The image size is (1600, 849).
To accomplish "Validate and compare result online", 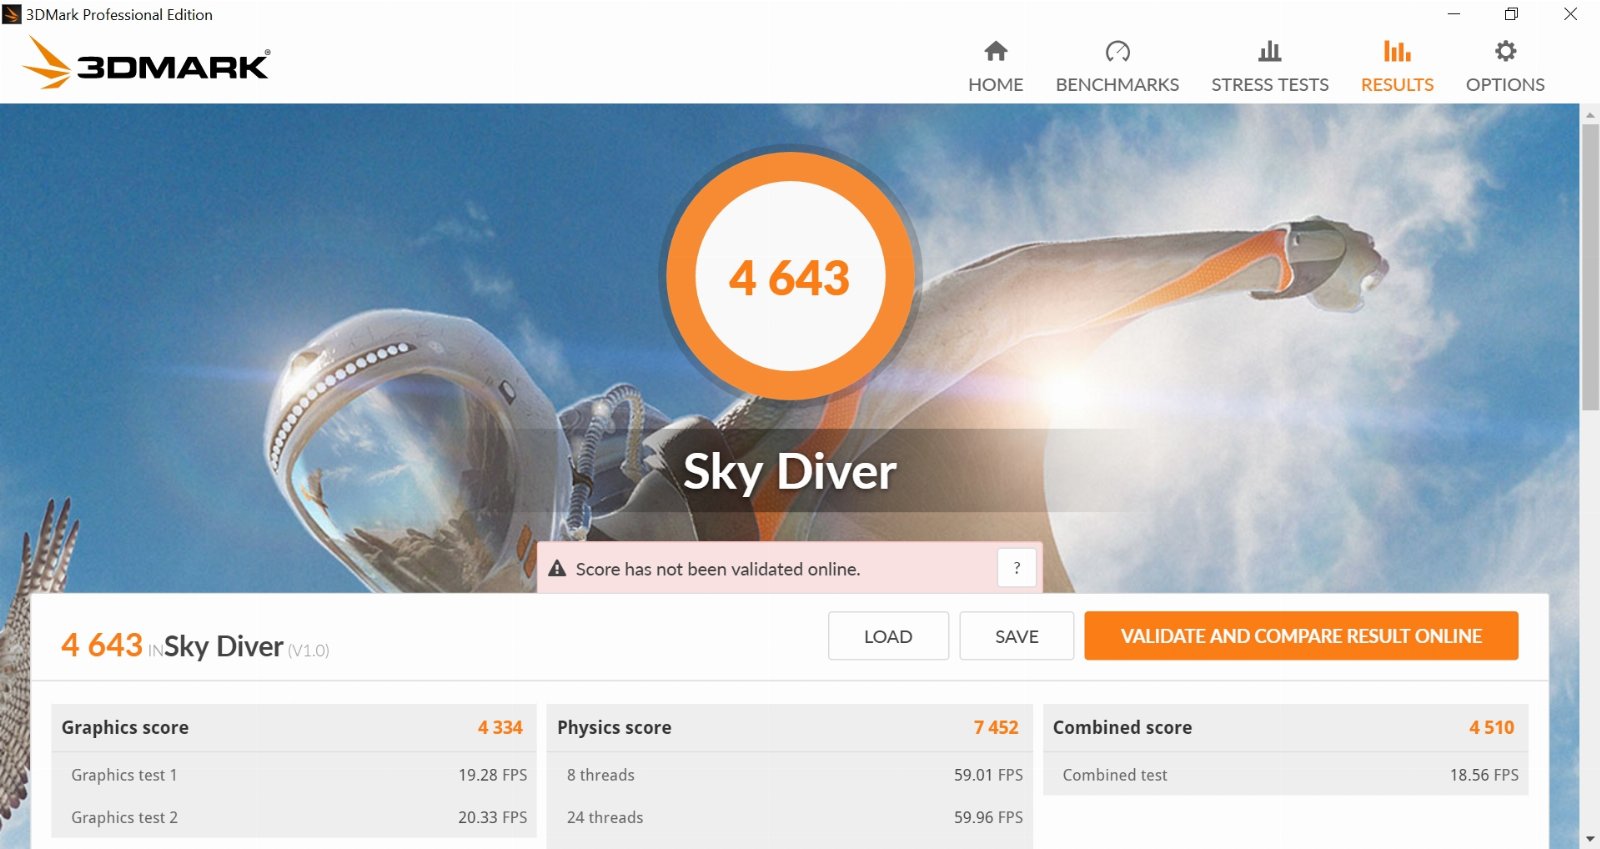I will (1301, 636).
